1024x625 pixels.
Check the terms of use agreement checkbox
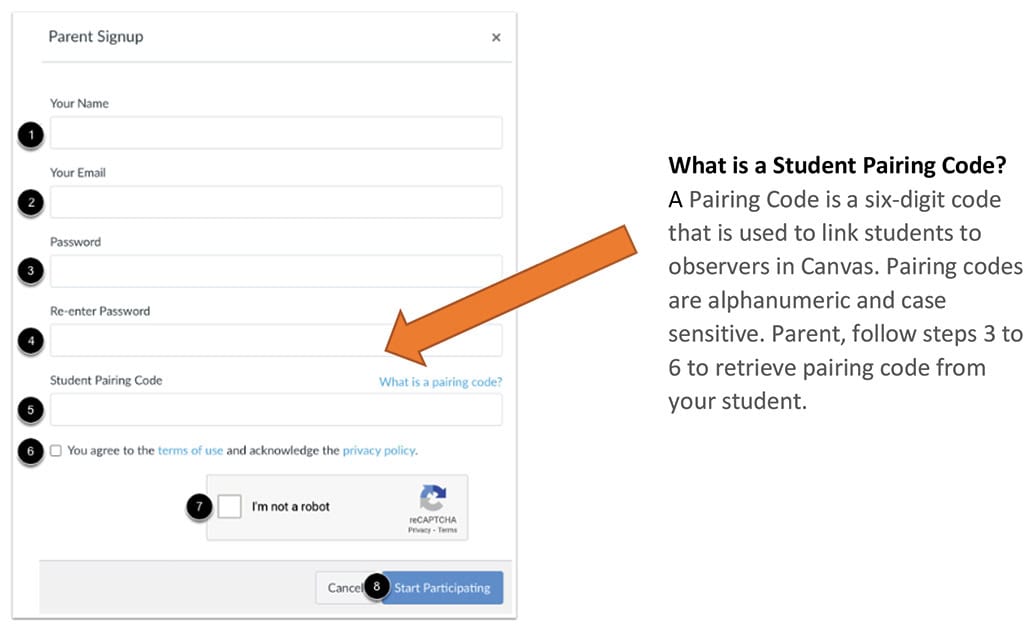56,451
